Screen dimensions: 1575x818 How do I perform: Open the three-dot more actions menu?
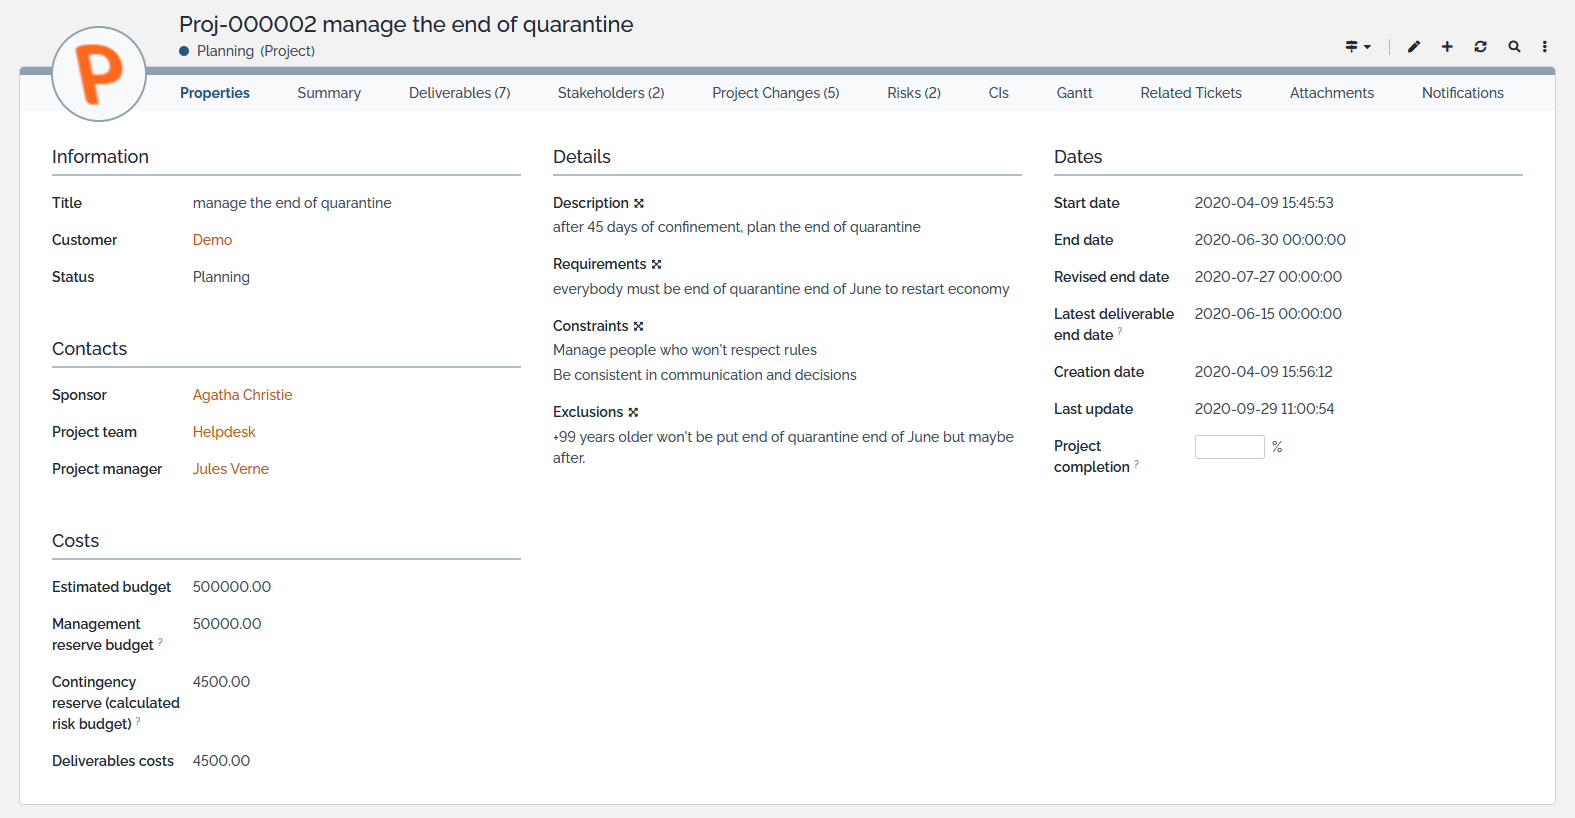click(1544, 47)
